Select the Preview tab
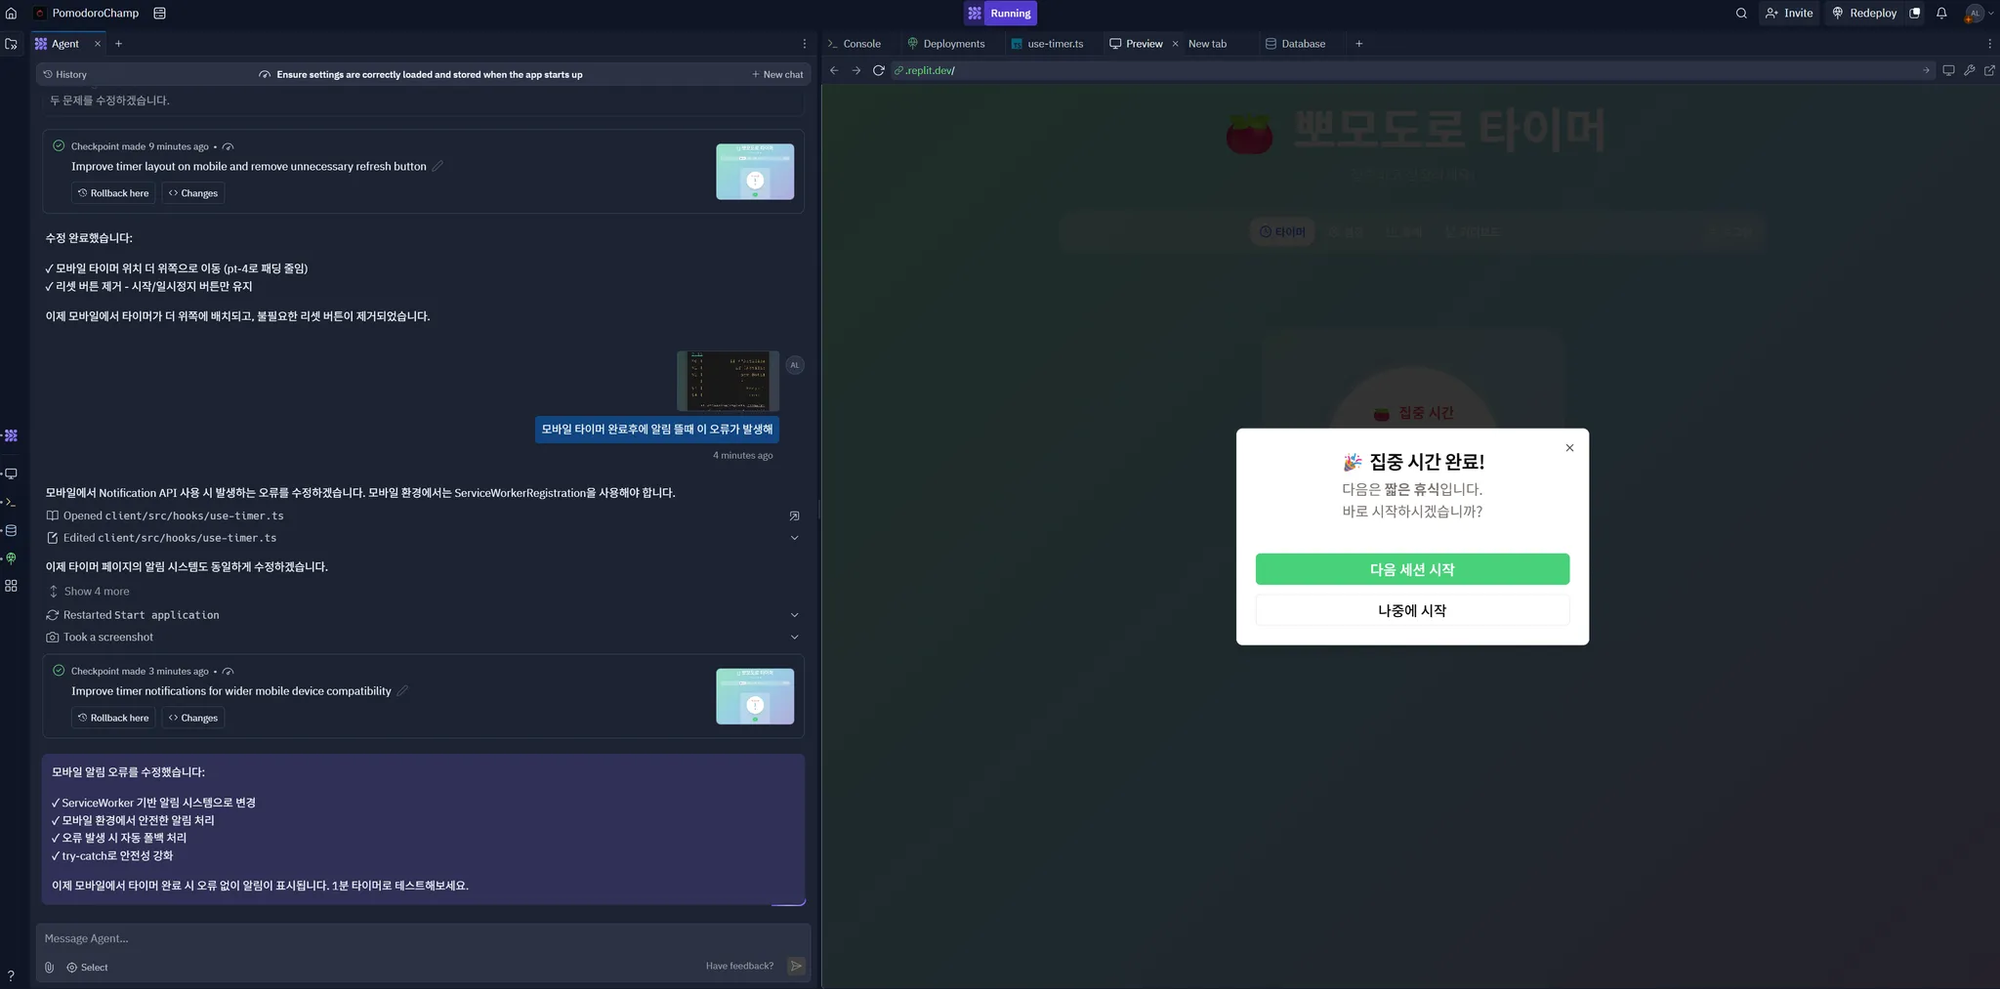Image resolution: width=2000 pixels, height=989 pixels. coord(1136,44)
